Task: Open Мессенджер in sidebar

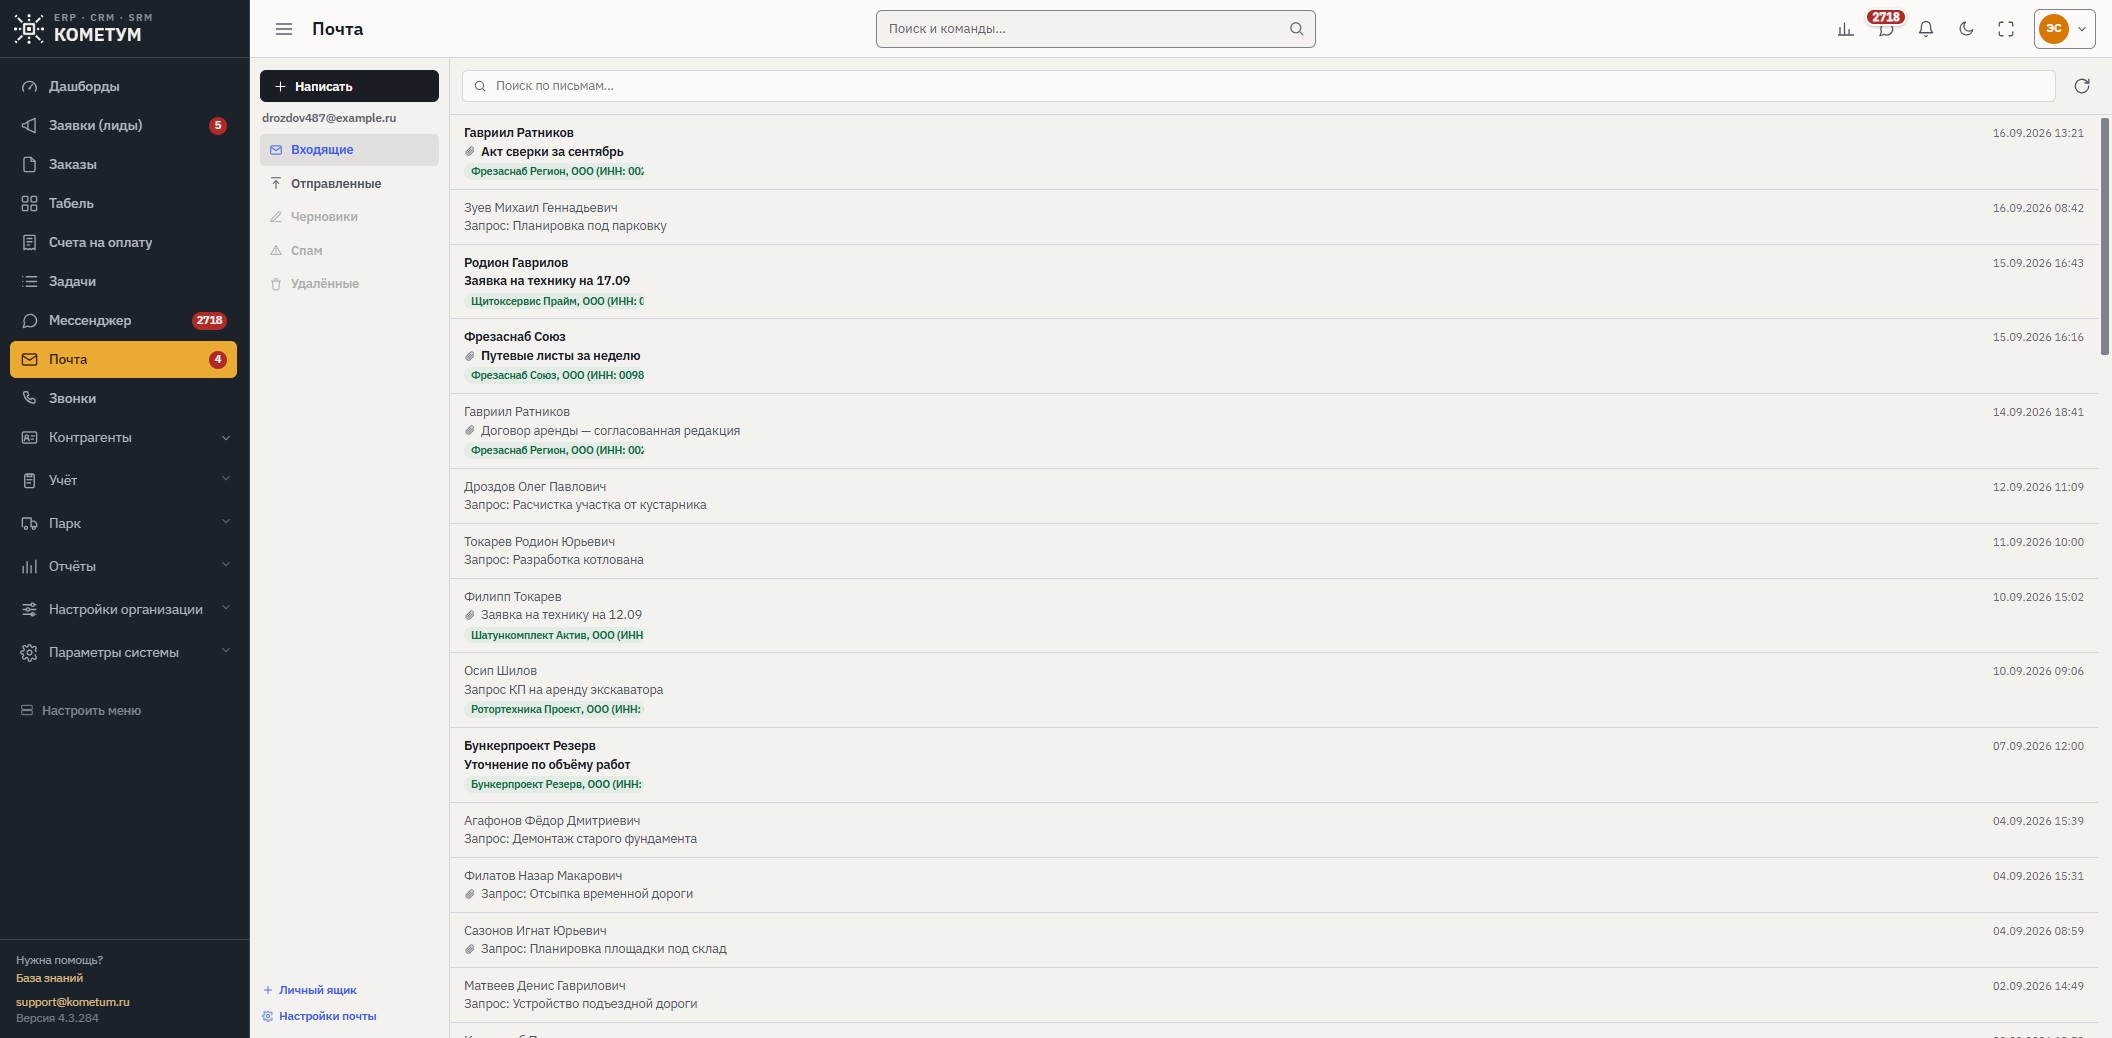Action: tap(124, 320)
